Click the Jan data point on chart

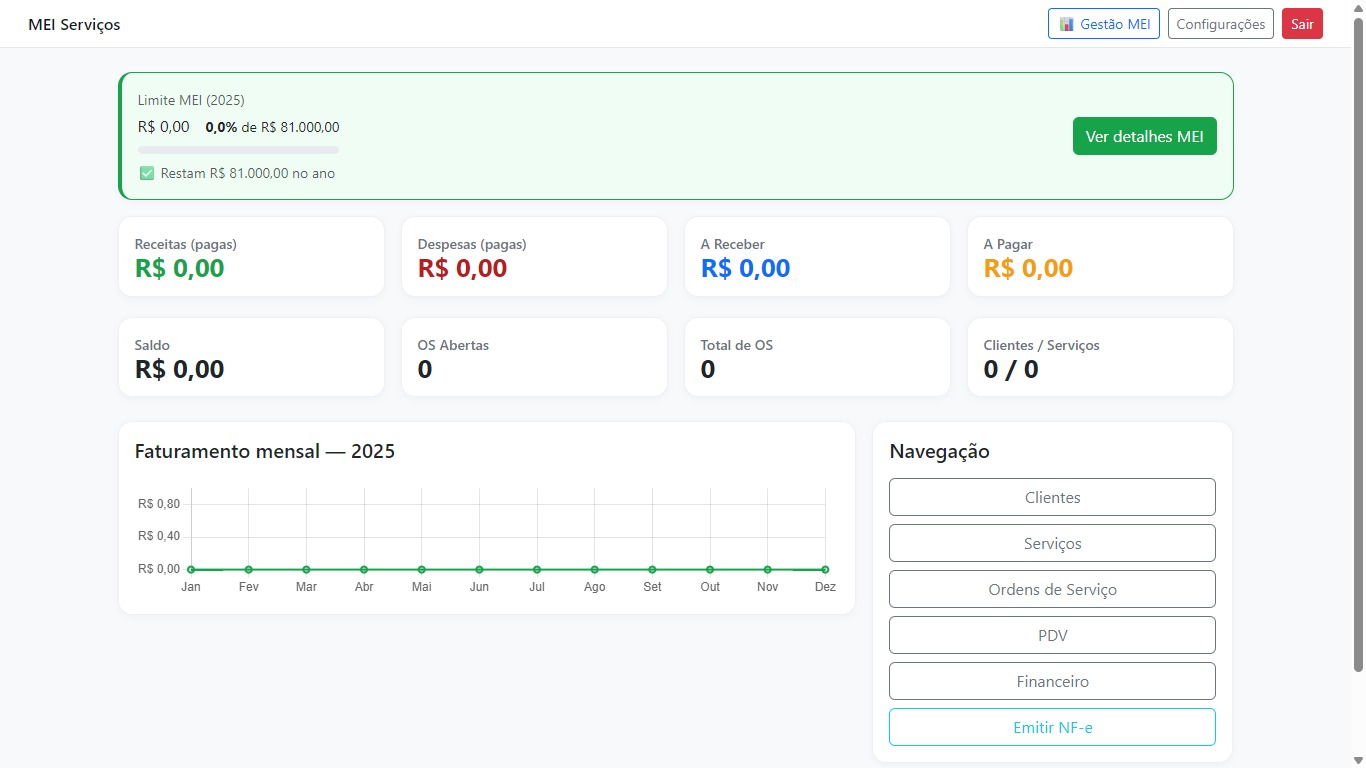point(191,569)
